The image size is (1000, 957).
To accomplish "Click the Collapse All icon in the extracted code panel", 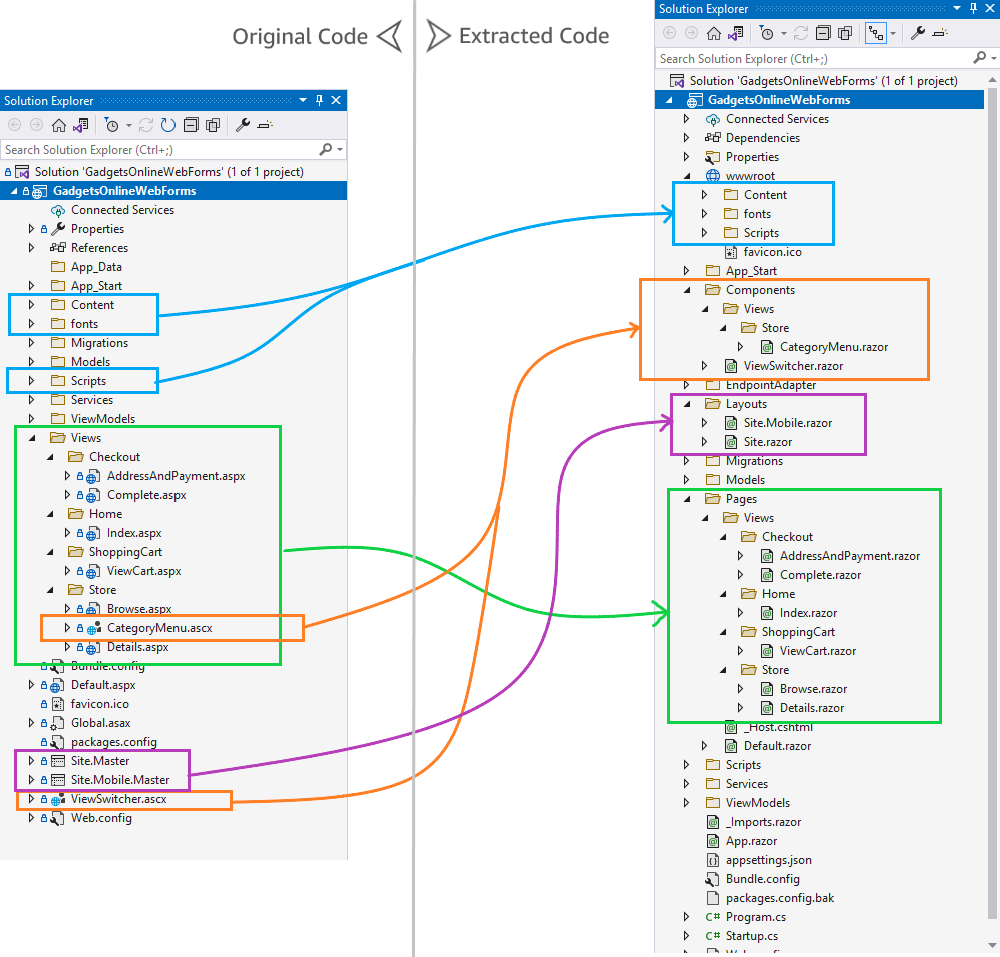I will pyautogui.click(x=822, y=33).
